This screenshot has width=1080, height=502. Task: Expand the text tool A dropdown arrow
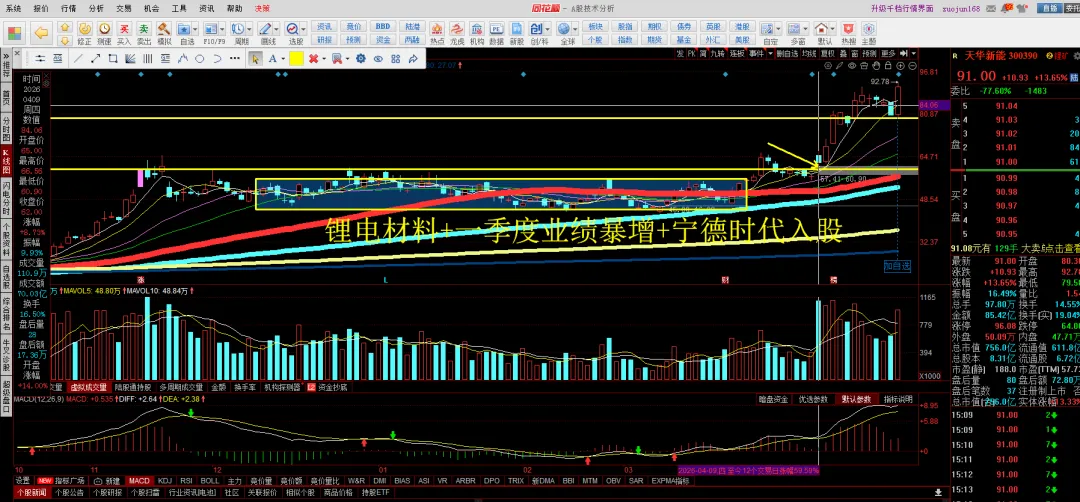282,59
